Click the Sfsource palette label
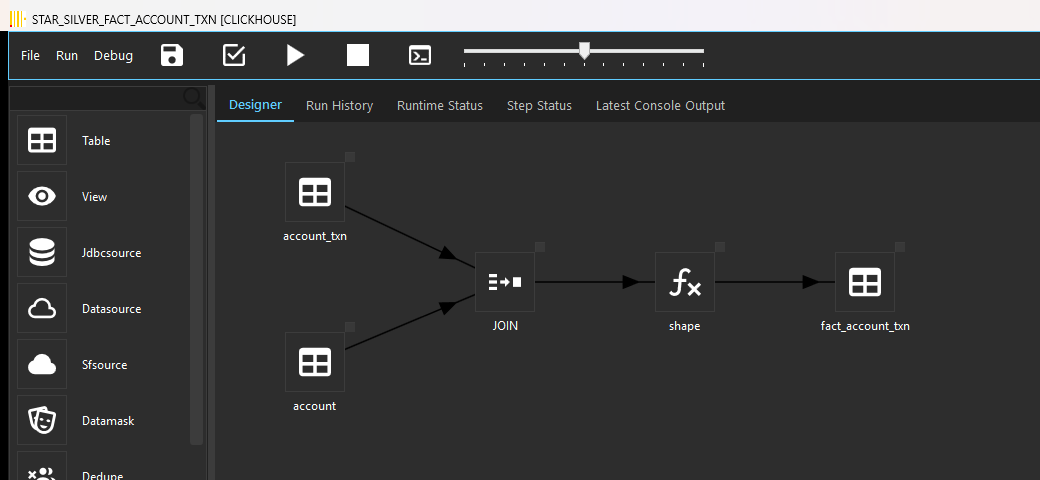Viewport: 1040px width, 480px height. click(105, 365)
